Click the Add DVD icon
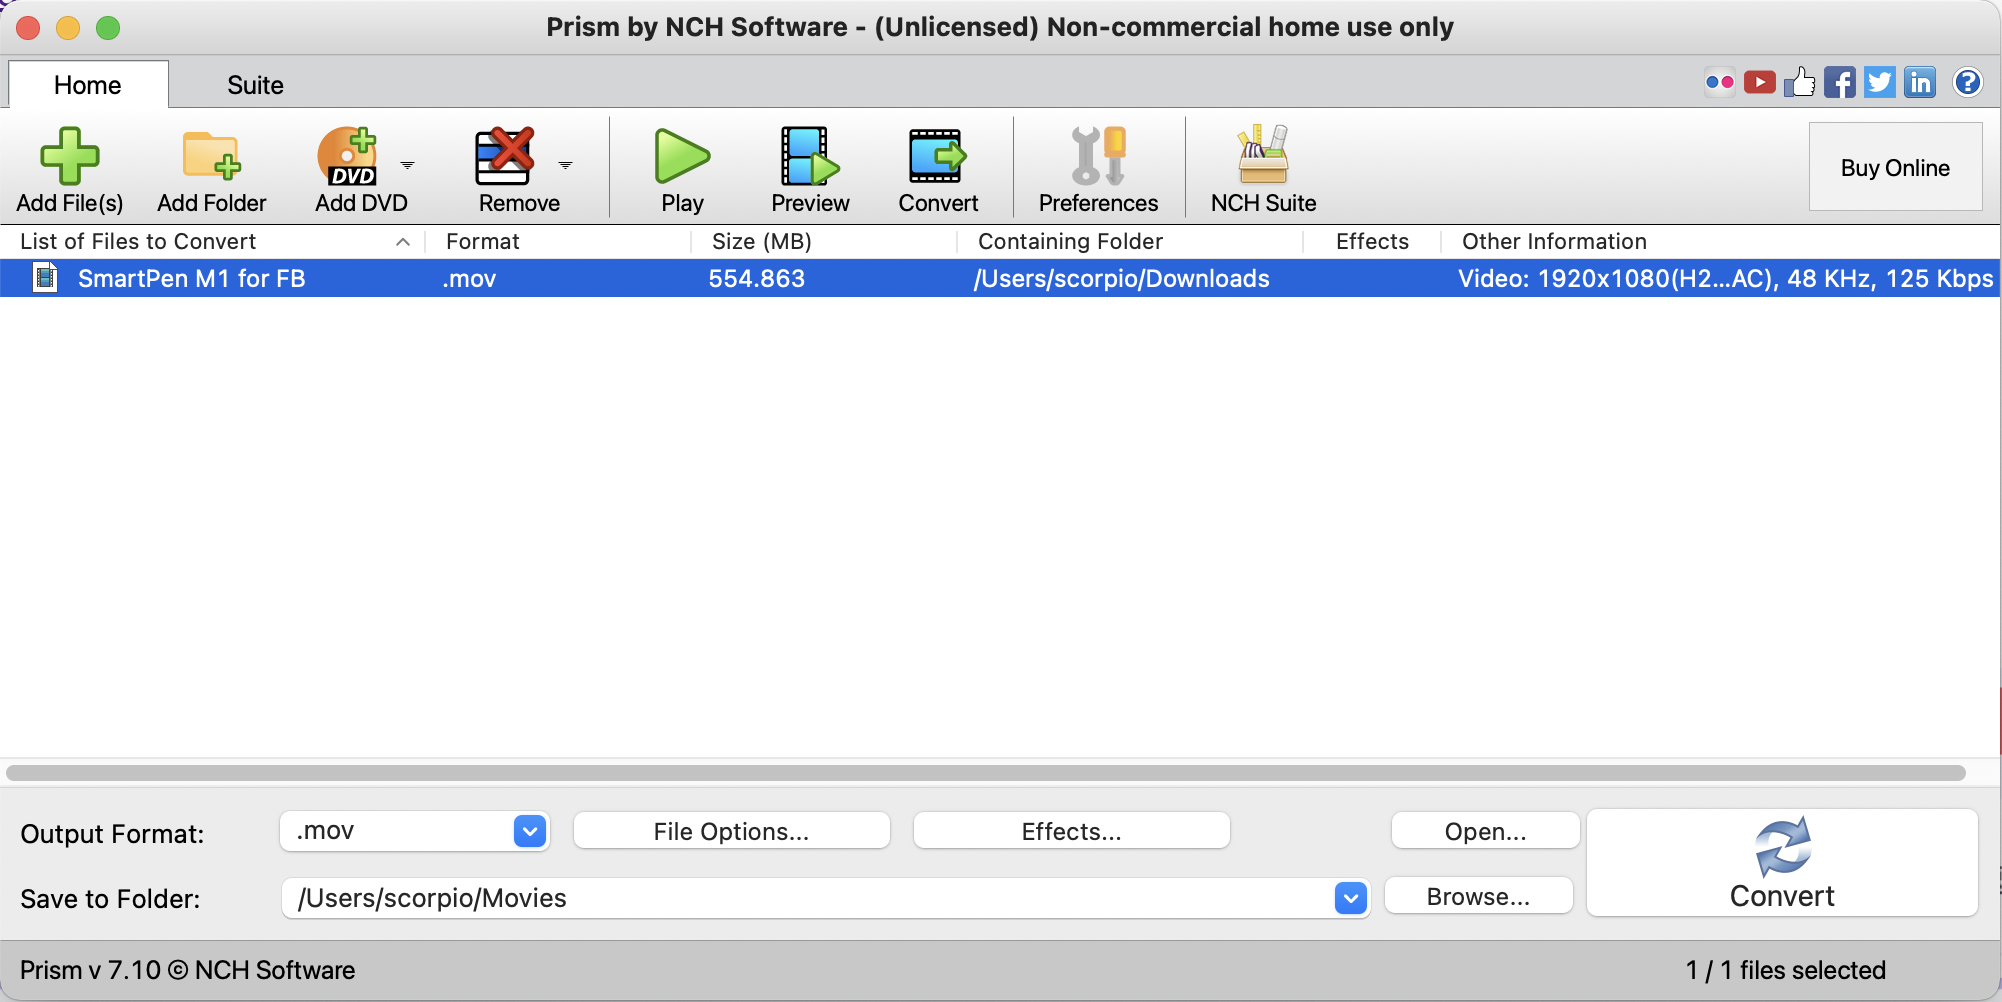2002x1002 pixels. click(x=347, y=156)
